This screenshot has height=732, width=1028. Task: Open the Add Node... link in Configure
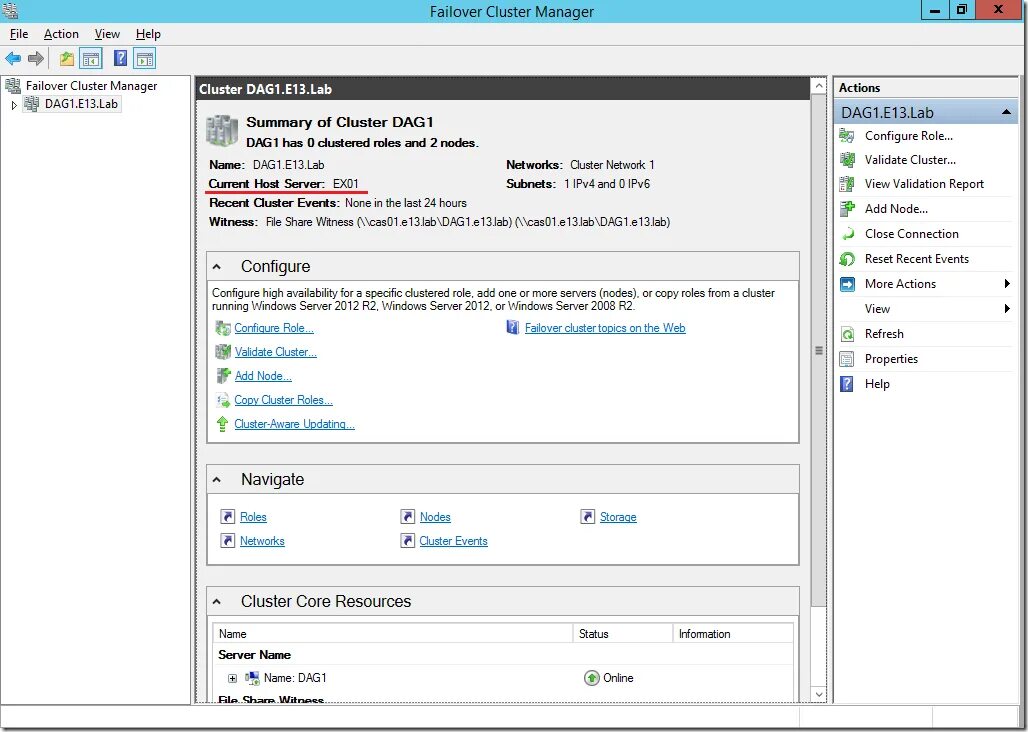[x=263, y=376]
